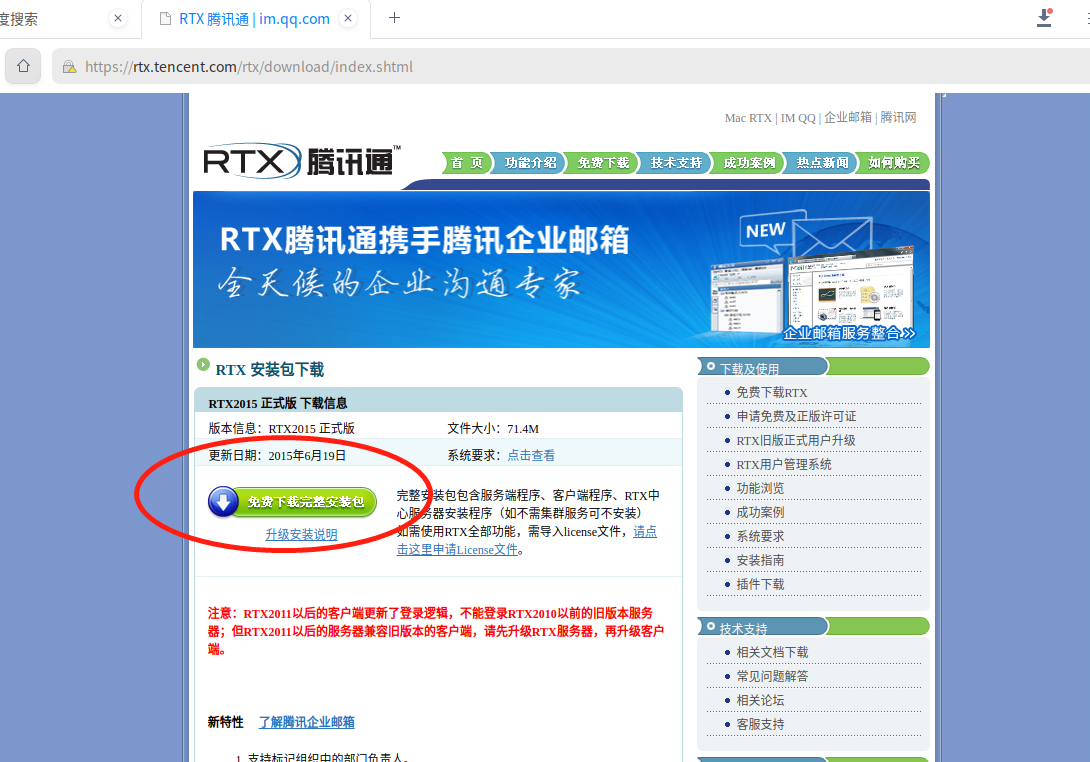Click 更新日期: 2015年6月19日 text
Image resolution: width=1090 pixels, height=762 pixels.
pyautogui.click(x=277, y=455)
